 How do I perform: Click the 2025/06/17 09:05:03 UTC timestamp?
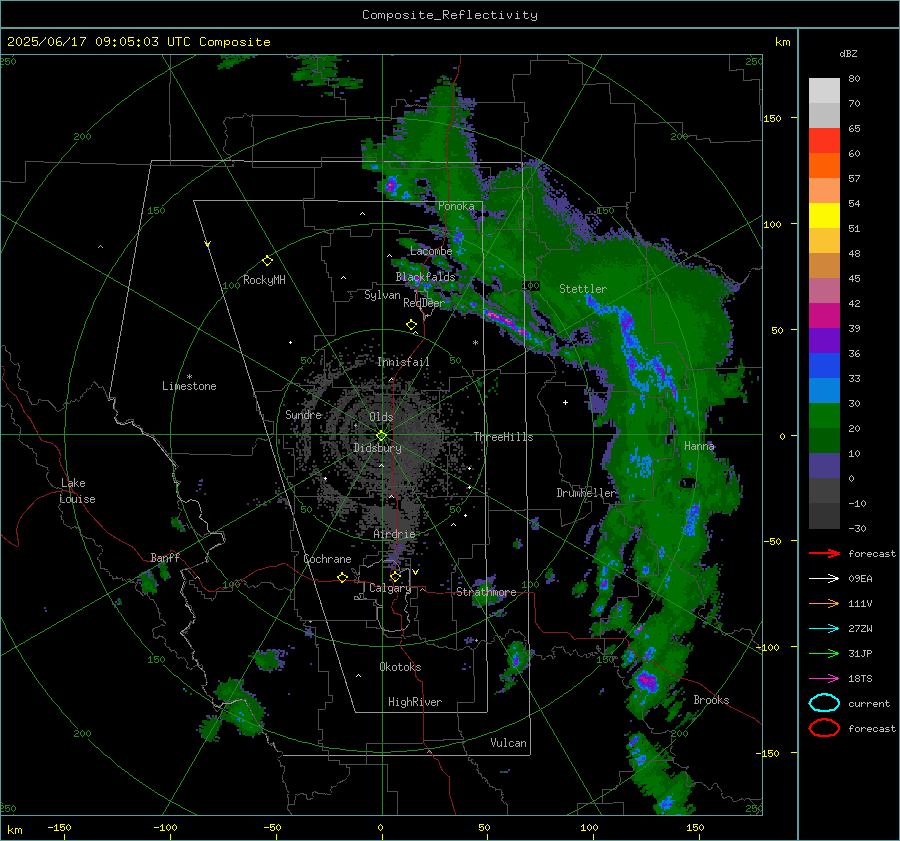(x=139, y=42)
